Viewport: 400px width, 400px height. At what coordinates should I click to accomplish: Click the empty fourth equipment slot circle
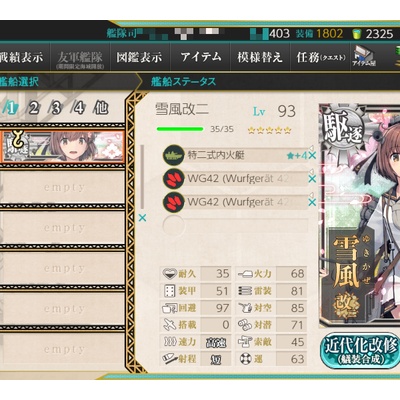(173, 226)
